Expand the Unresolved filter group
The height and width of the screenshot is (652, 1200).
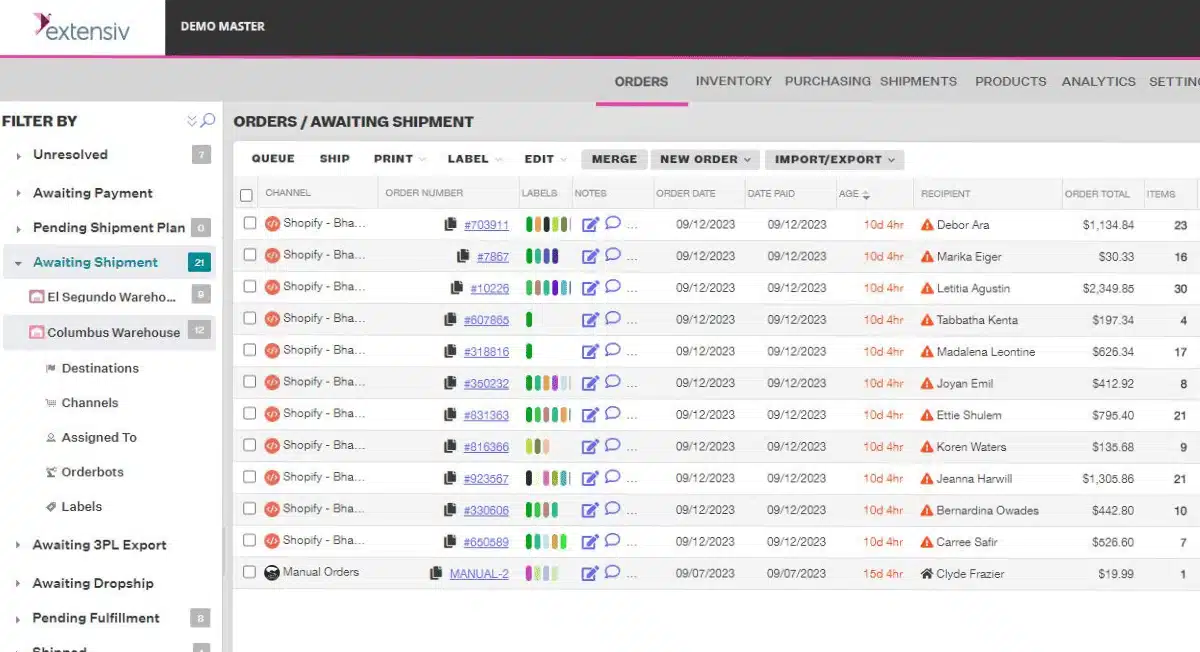tap(18, 156)
